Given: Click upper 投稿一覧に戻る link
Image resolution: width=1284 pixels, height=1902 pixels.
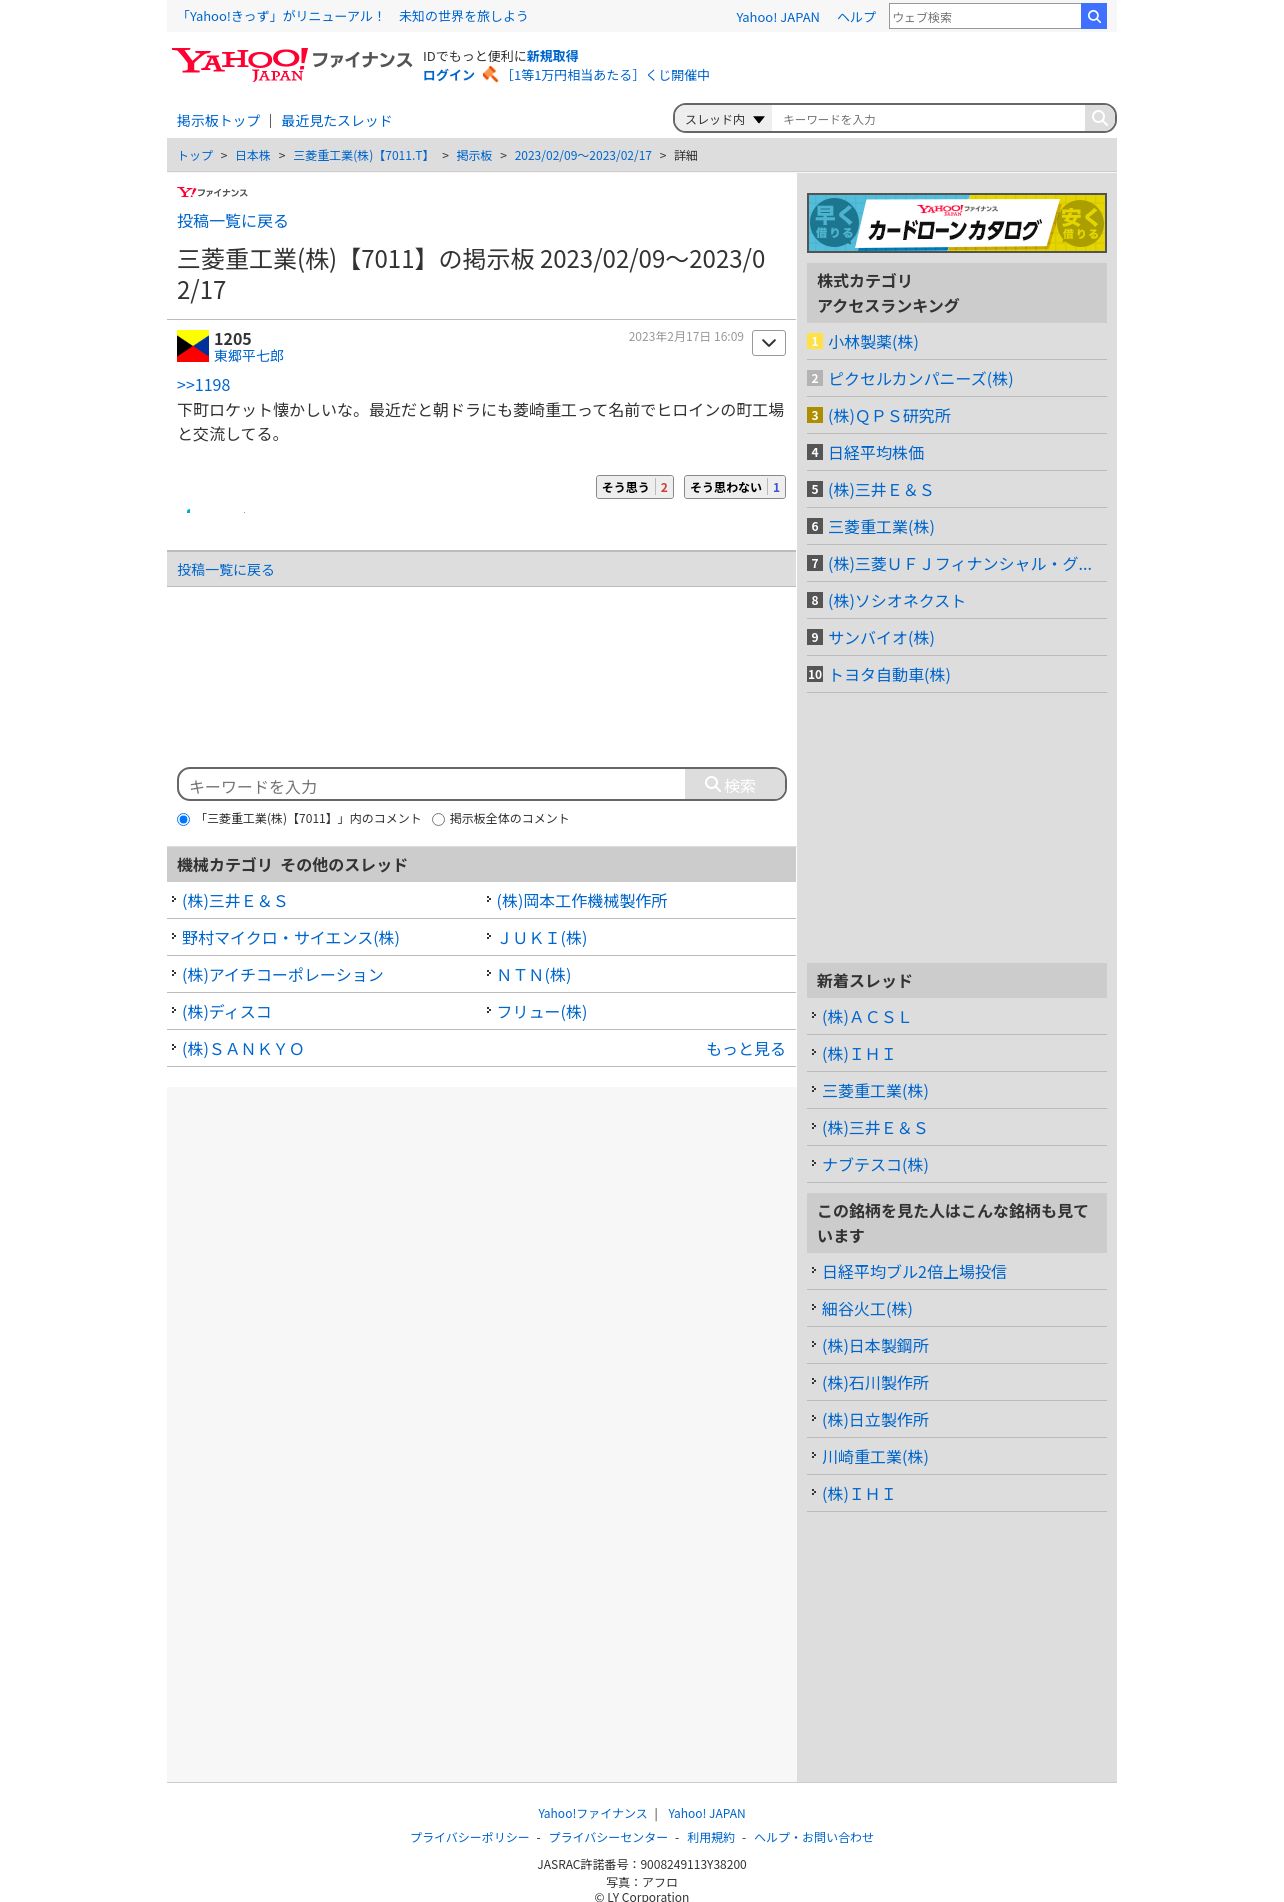Looking at the screenshot, I should pos(232,221).
